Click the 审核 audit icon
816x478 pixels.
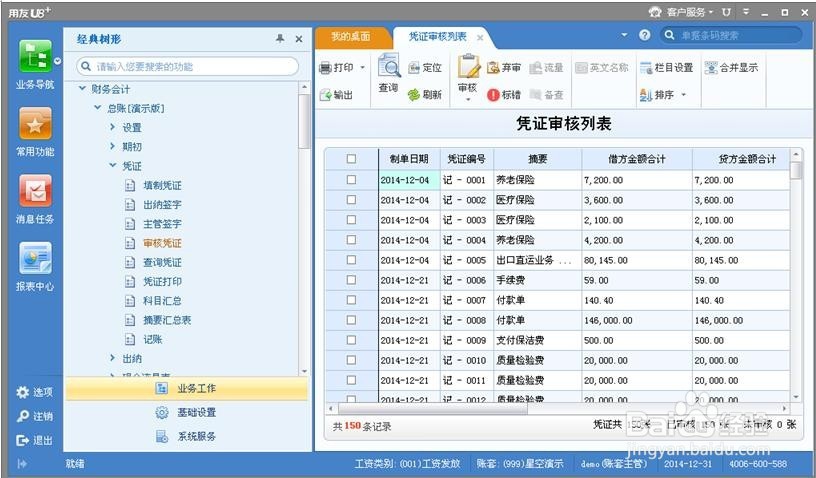468,67
